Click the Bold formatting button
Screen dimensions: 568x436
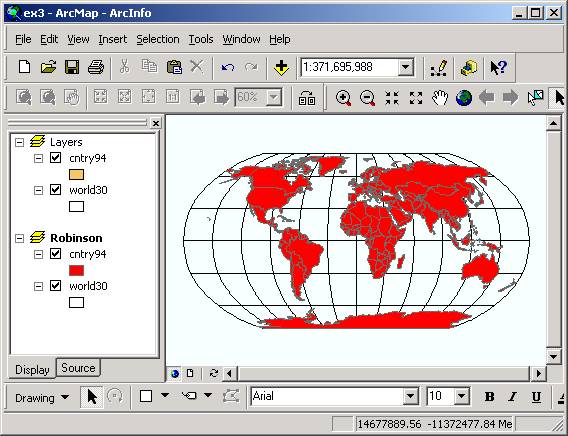click(489, 397)
